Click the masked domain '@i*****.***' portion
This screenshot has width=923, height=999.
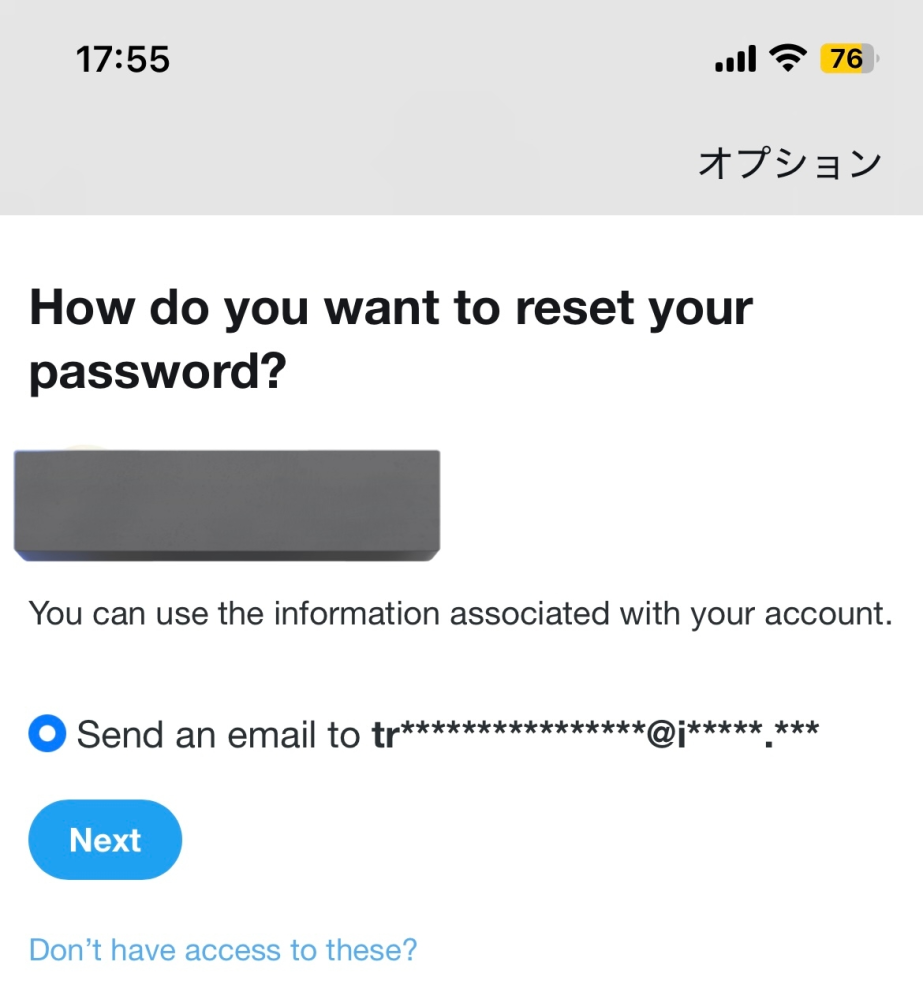click(x=733, y=733)
